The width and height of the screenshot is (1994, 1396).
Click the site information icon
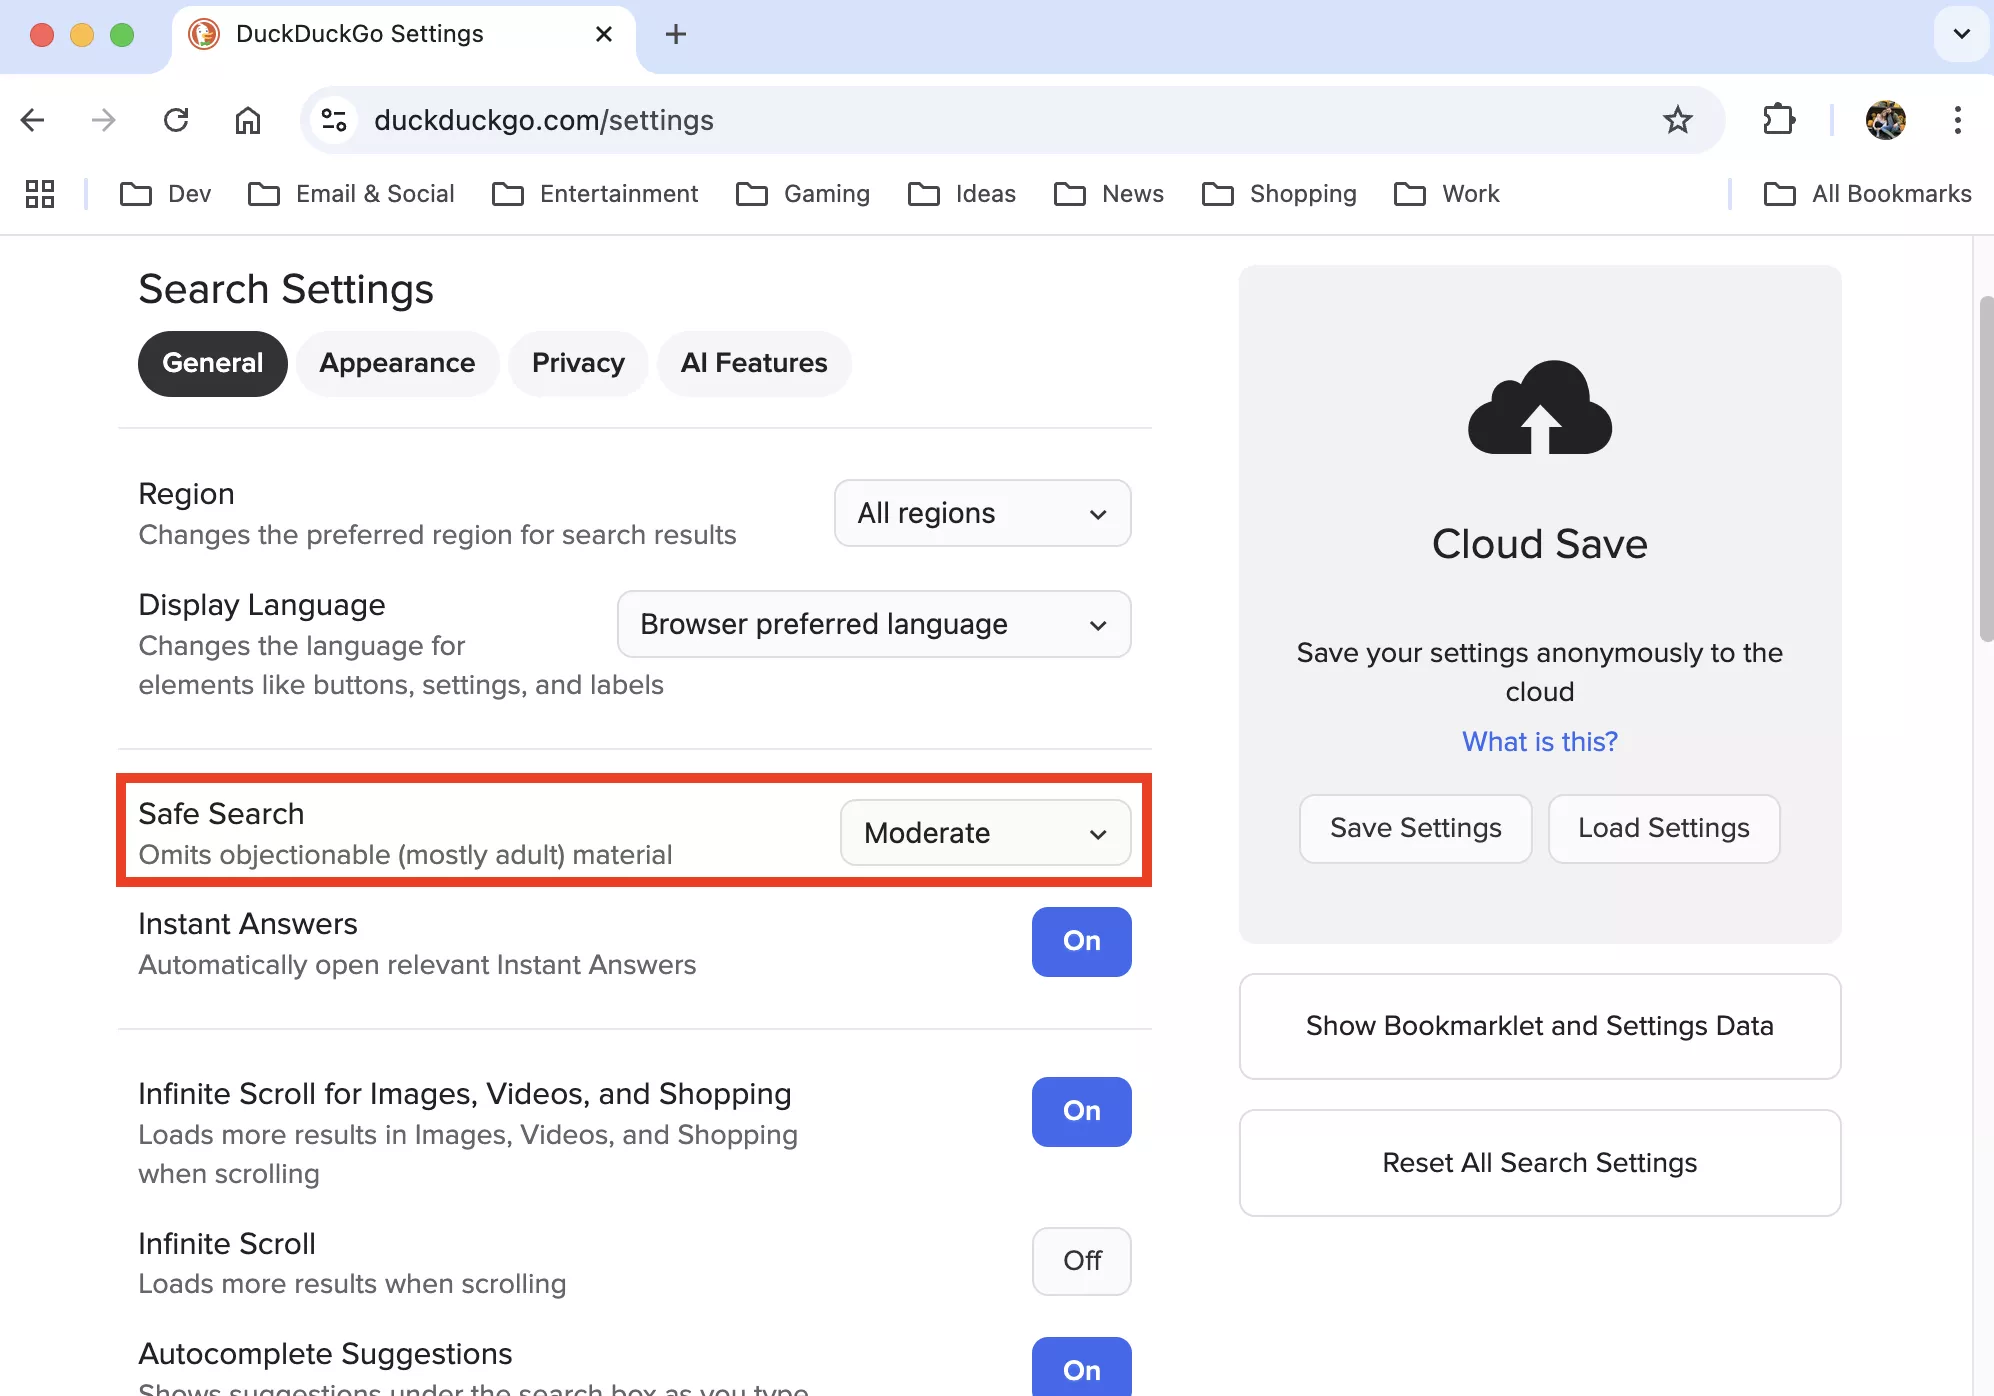[334, 120]
